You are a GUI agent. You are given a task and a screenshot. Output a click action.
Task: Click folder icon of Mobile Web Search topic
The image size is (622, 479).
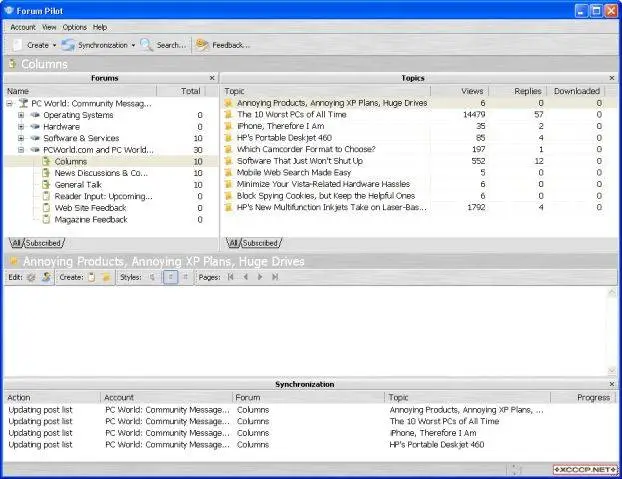(x=228, y=172)
